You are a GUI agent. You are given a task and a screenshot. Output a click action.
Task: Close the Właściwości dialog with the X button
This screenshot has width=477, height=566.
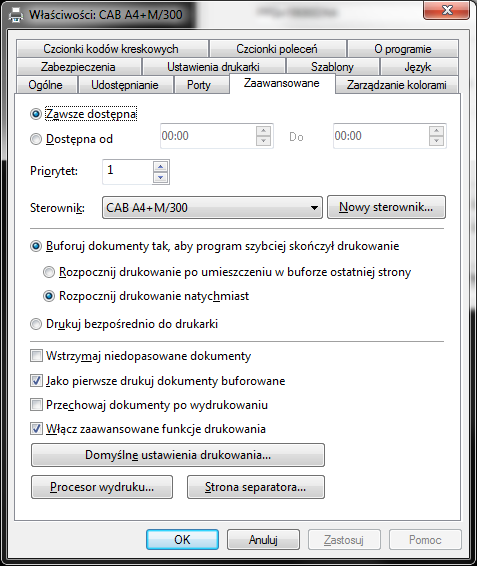tap(446, 10)
